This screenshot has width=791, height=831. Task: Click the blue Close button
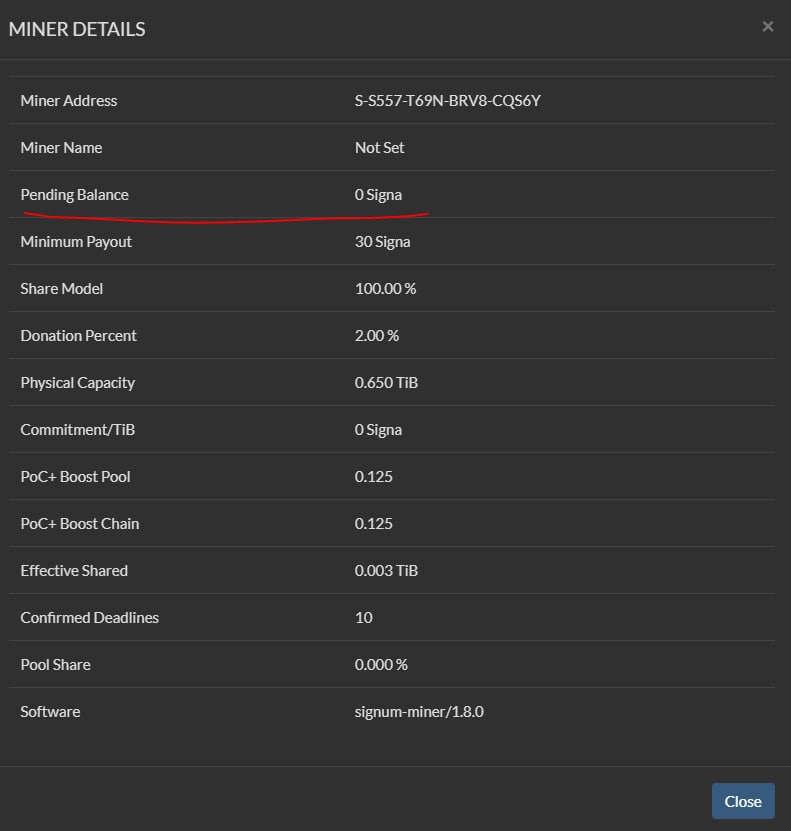[743, 801]
